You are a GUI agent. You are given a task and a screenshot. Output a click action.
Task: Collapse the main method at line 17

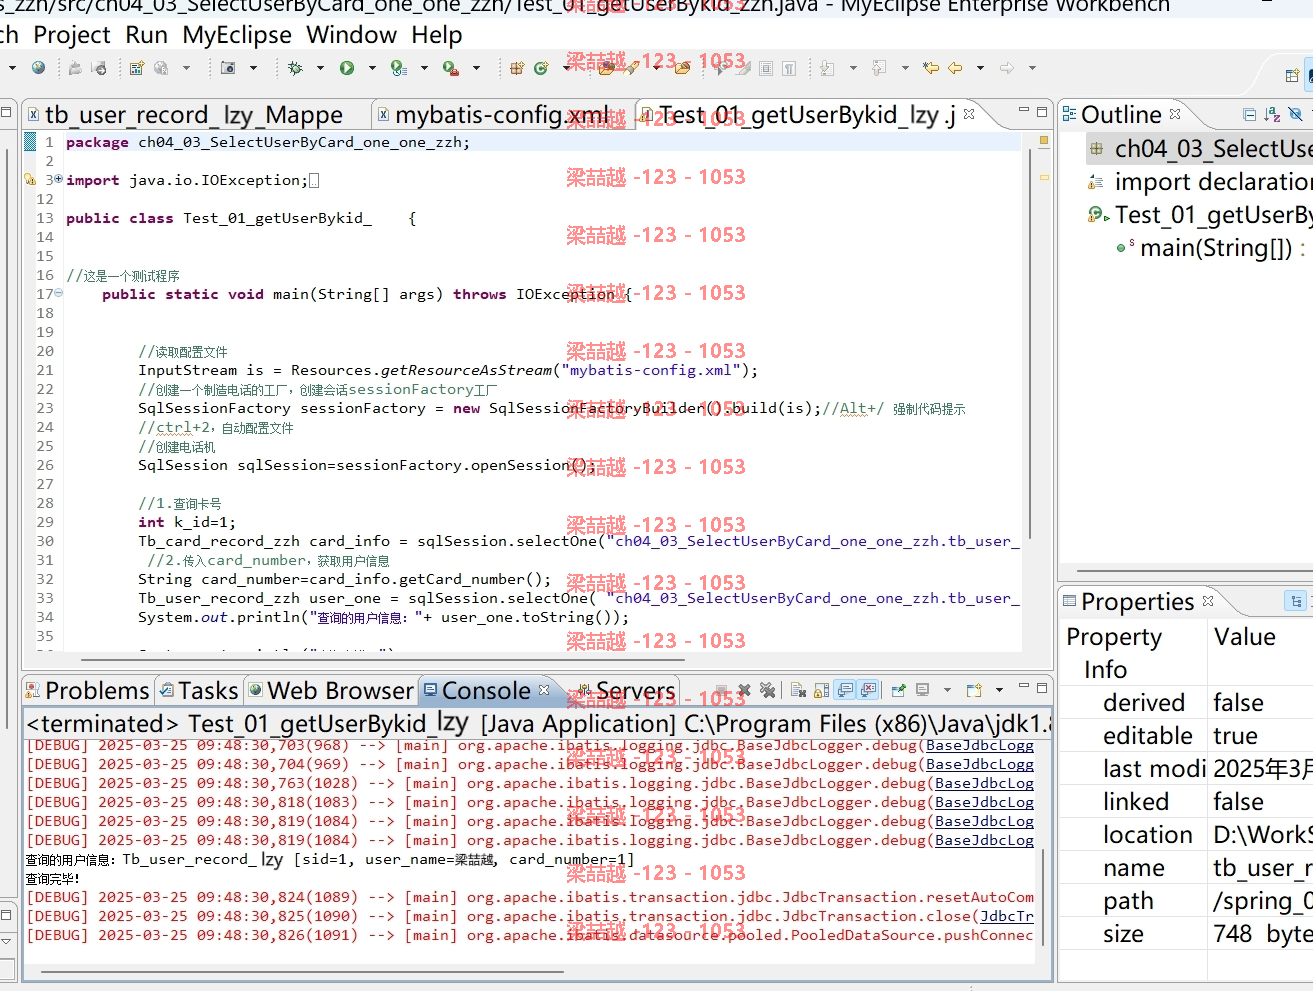click(x=58, y=293)
